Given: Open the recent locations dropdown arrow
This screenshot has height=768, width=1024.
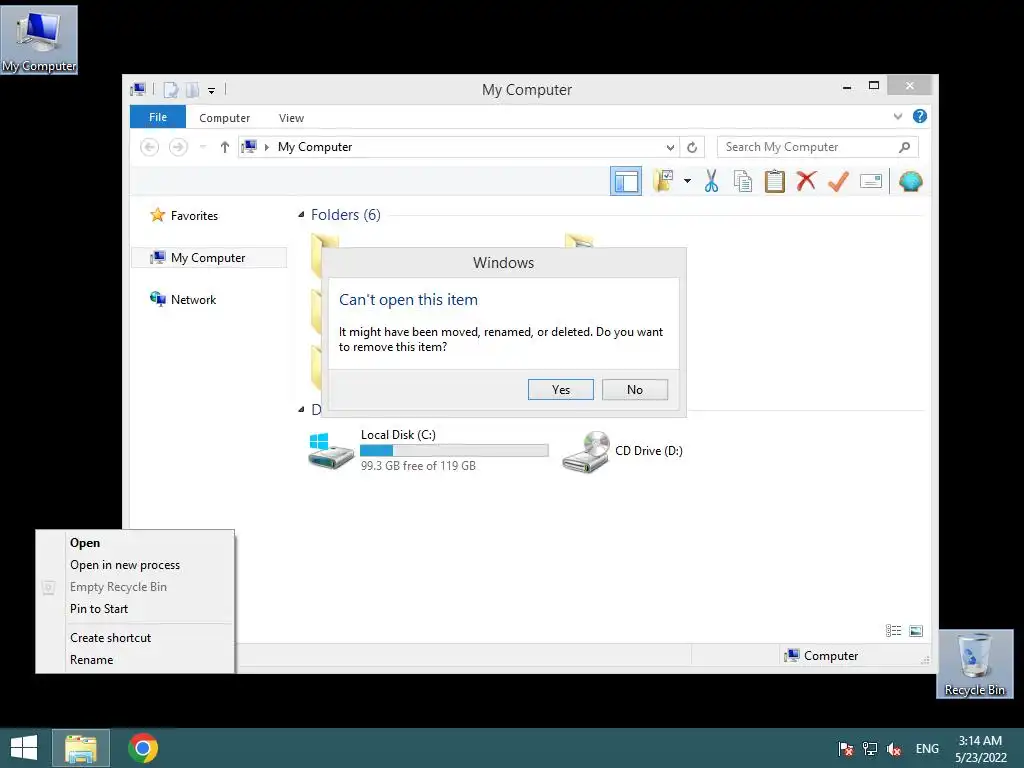Looking at the screenshot, I should click(x=203, y=147).
